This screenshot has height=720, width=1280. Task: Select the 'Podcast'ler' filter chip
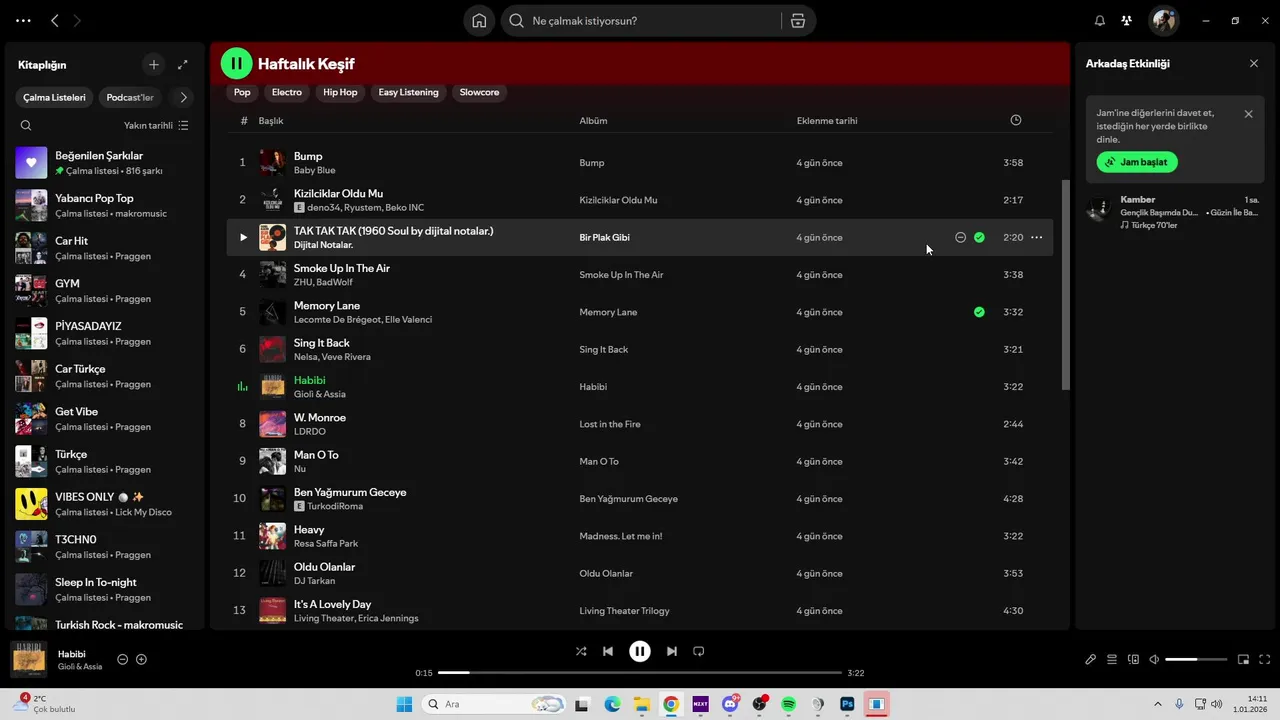130,97
